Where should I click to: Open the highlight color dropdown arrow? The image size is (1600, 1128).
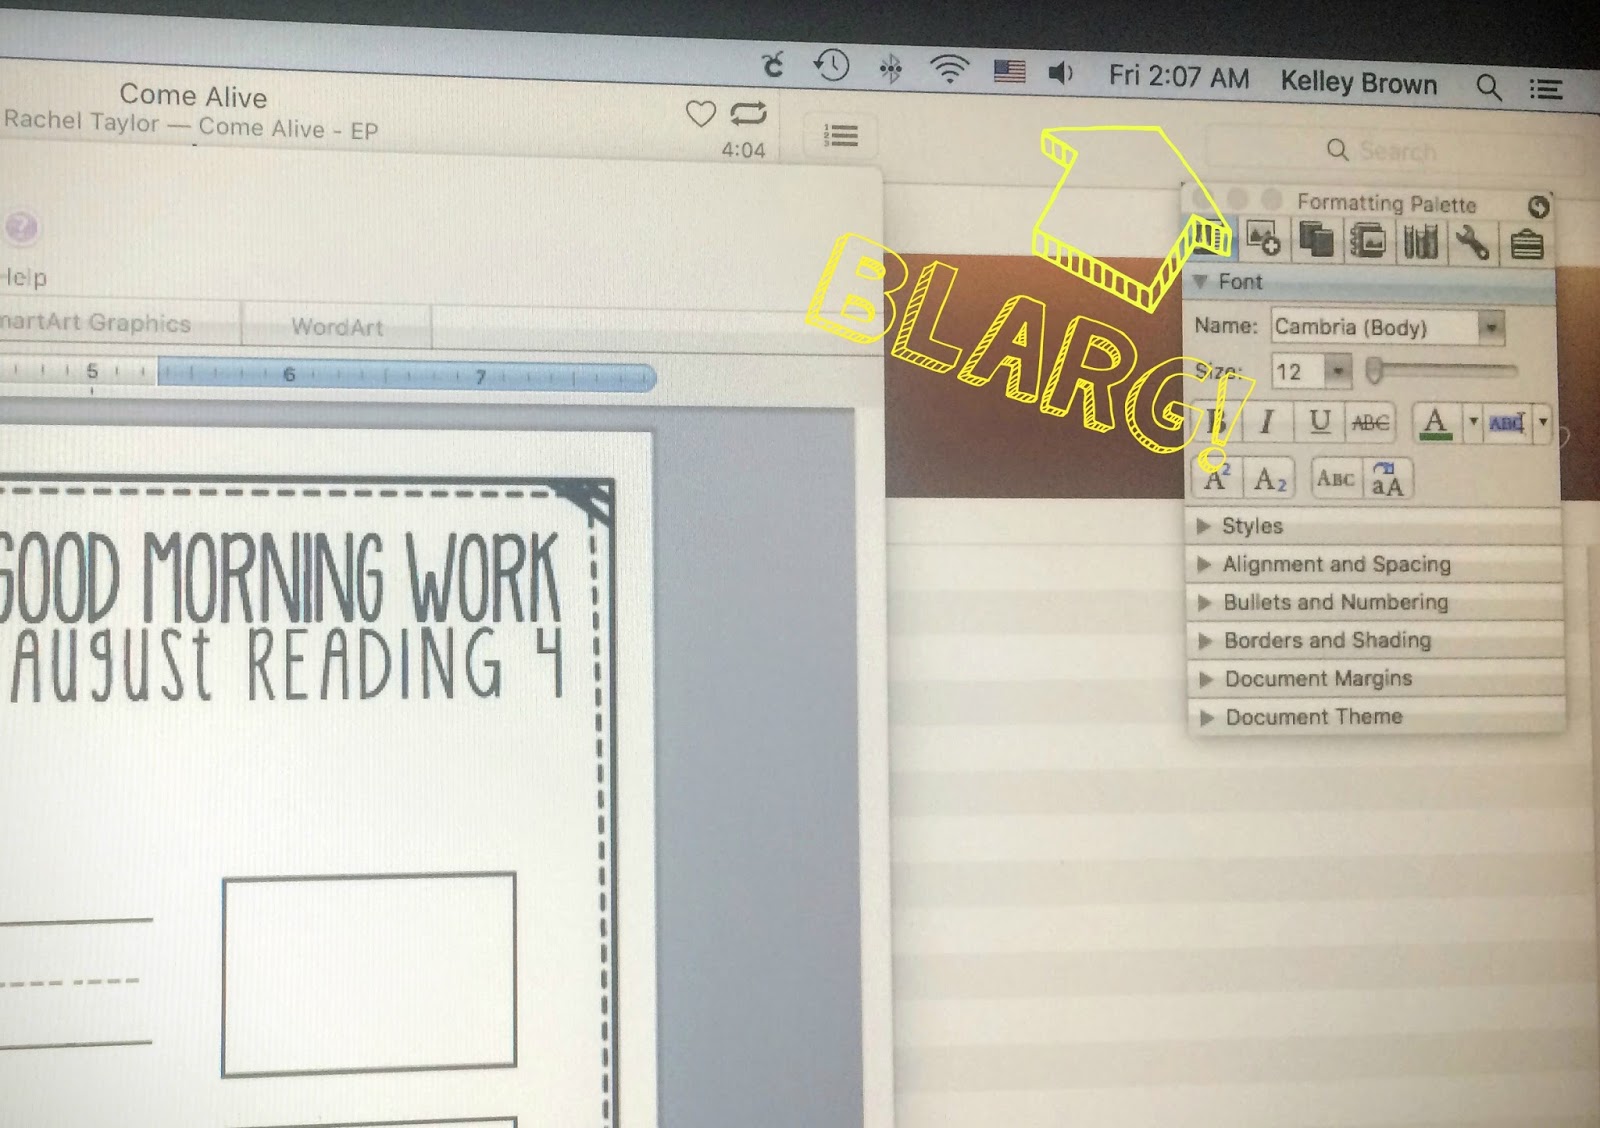(1543, 424)
